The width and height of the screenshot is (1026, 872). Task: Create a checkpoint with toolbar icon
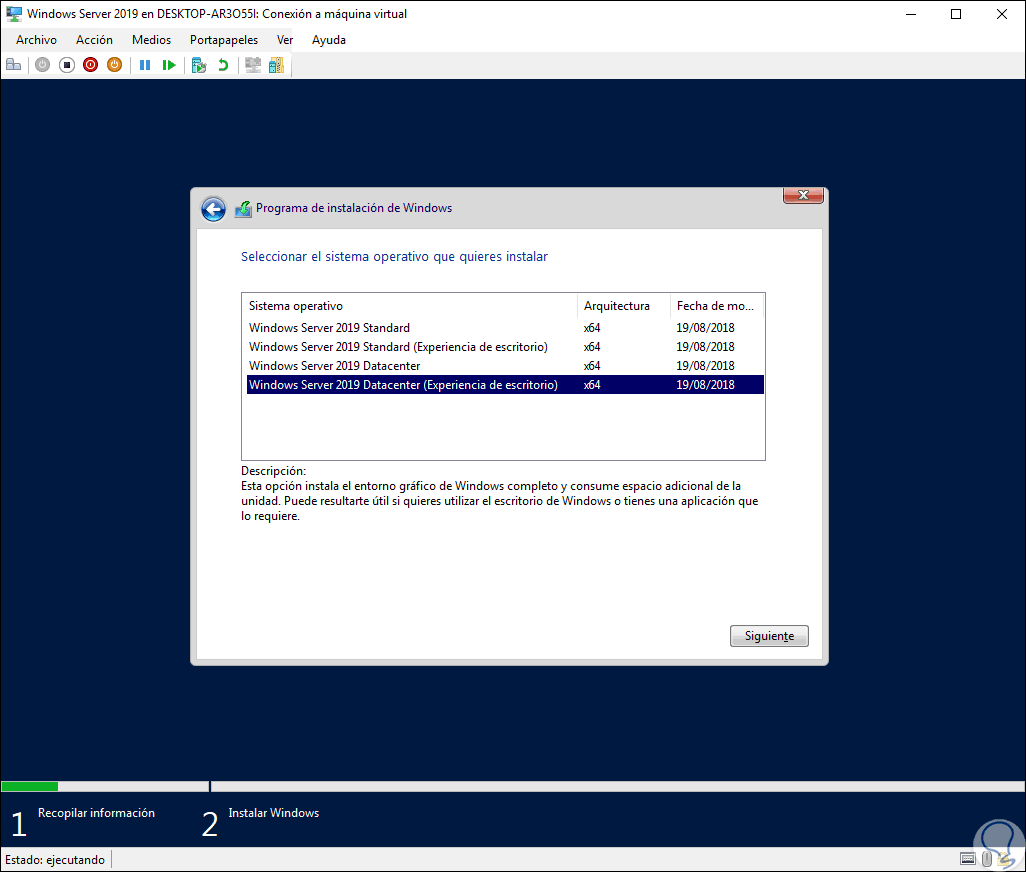(x=199, y=65)
